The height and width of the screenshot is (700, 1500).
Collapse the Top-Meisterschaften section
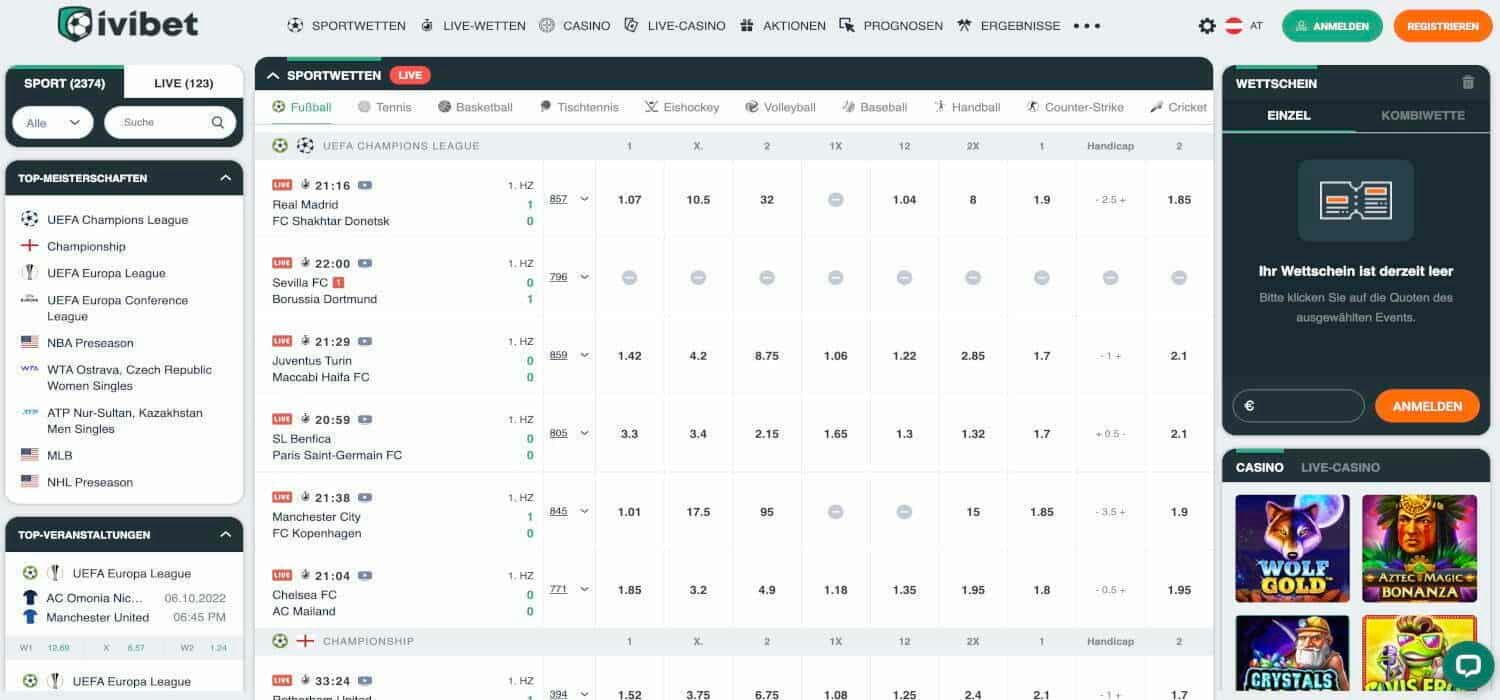tap(226, 178)
